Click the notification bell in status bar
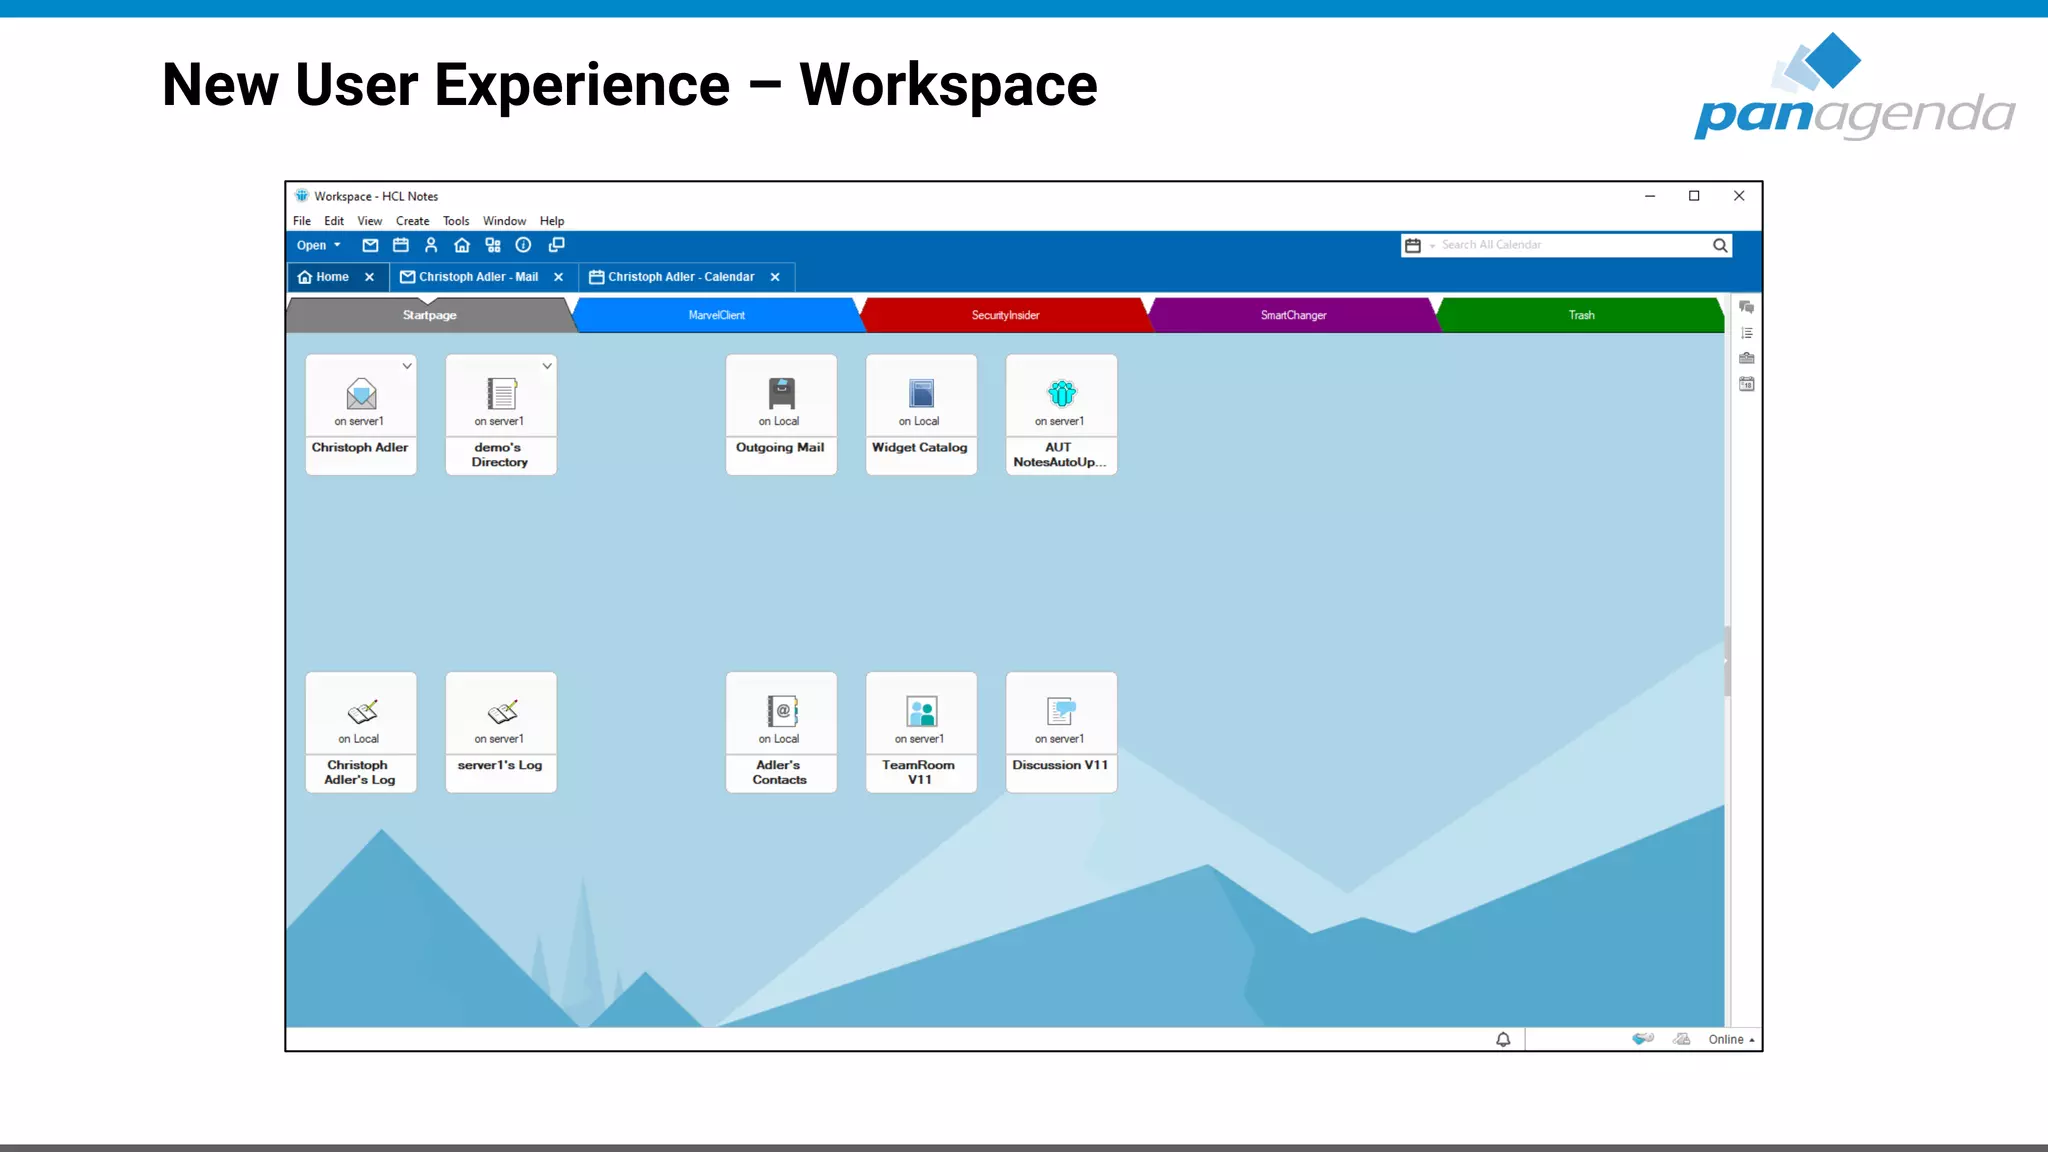Screen dimensions: 2048x1152 (1503, 1040)
